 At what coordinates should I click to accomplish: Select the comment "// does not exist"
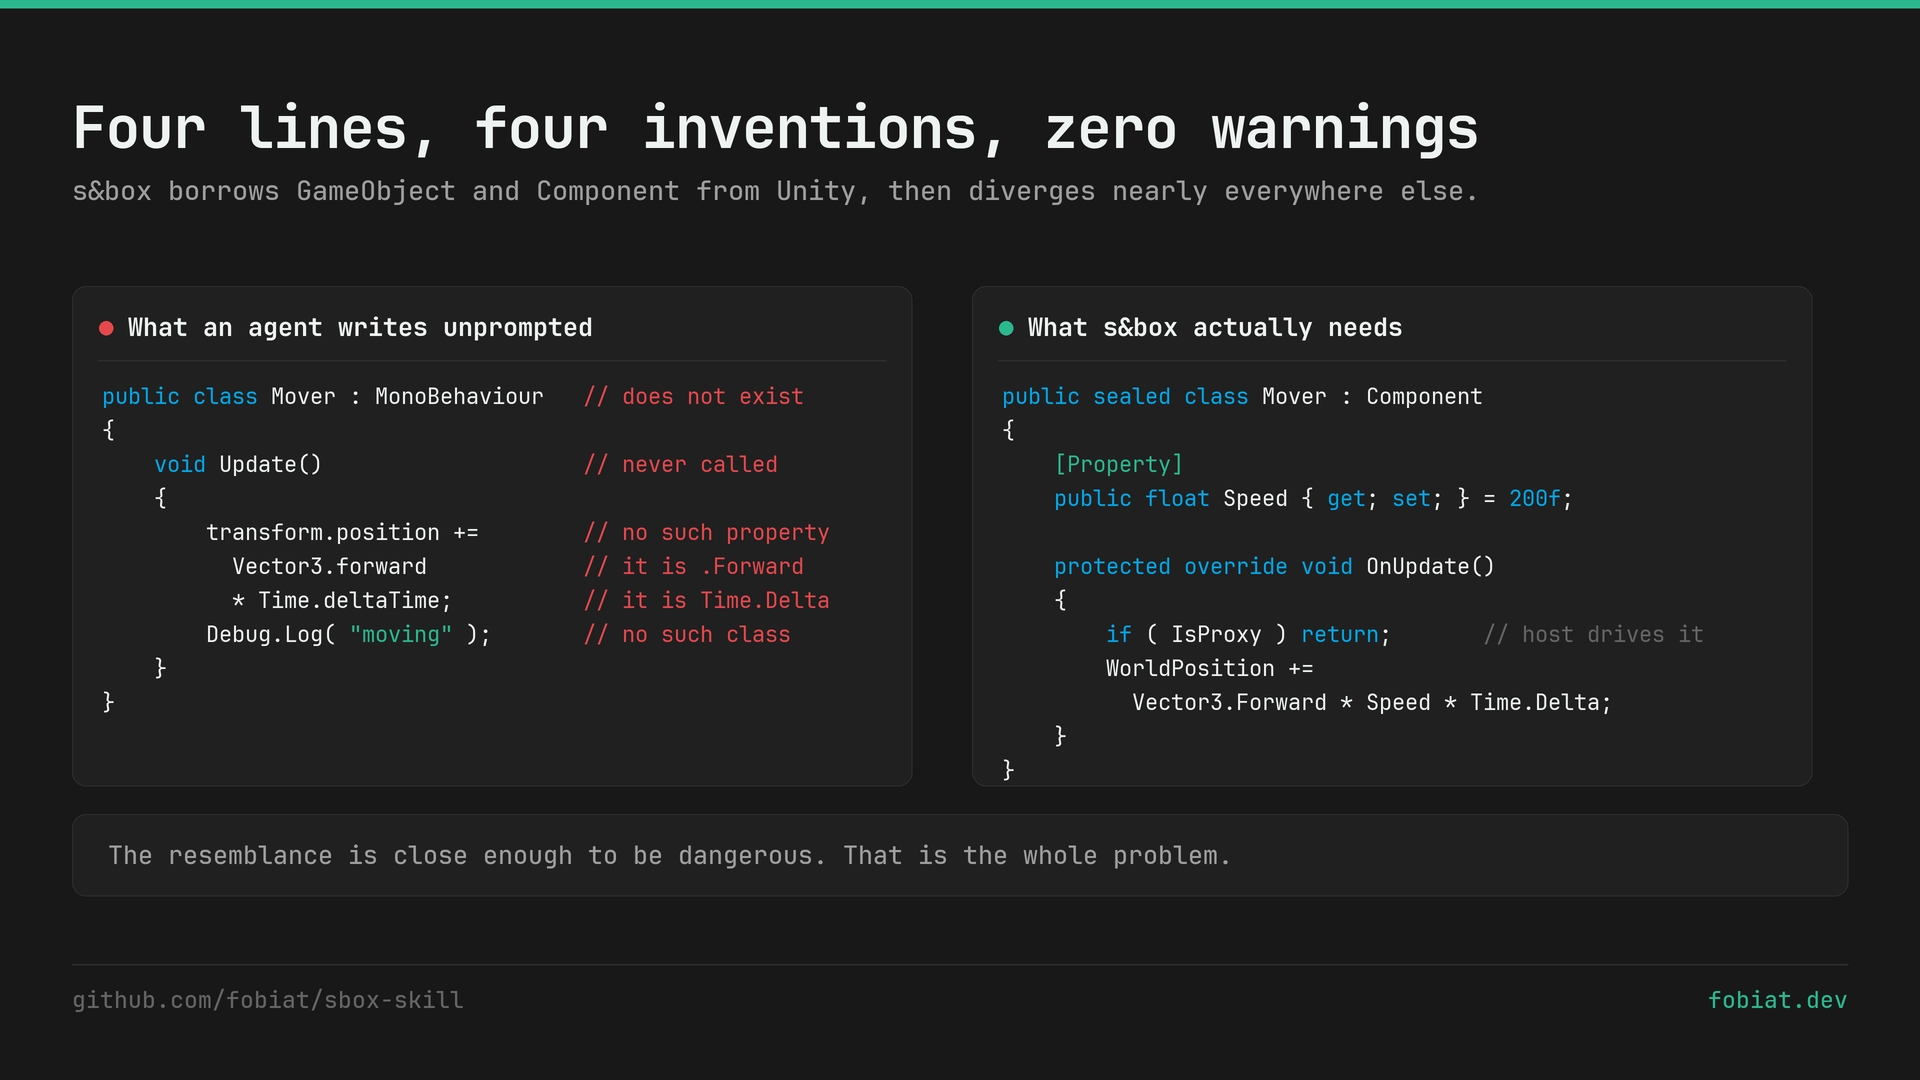693,397
